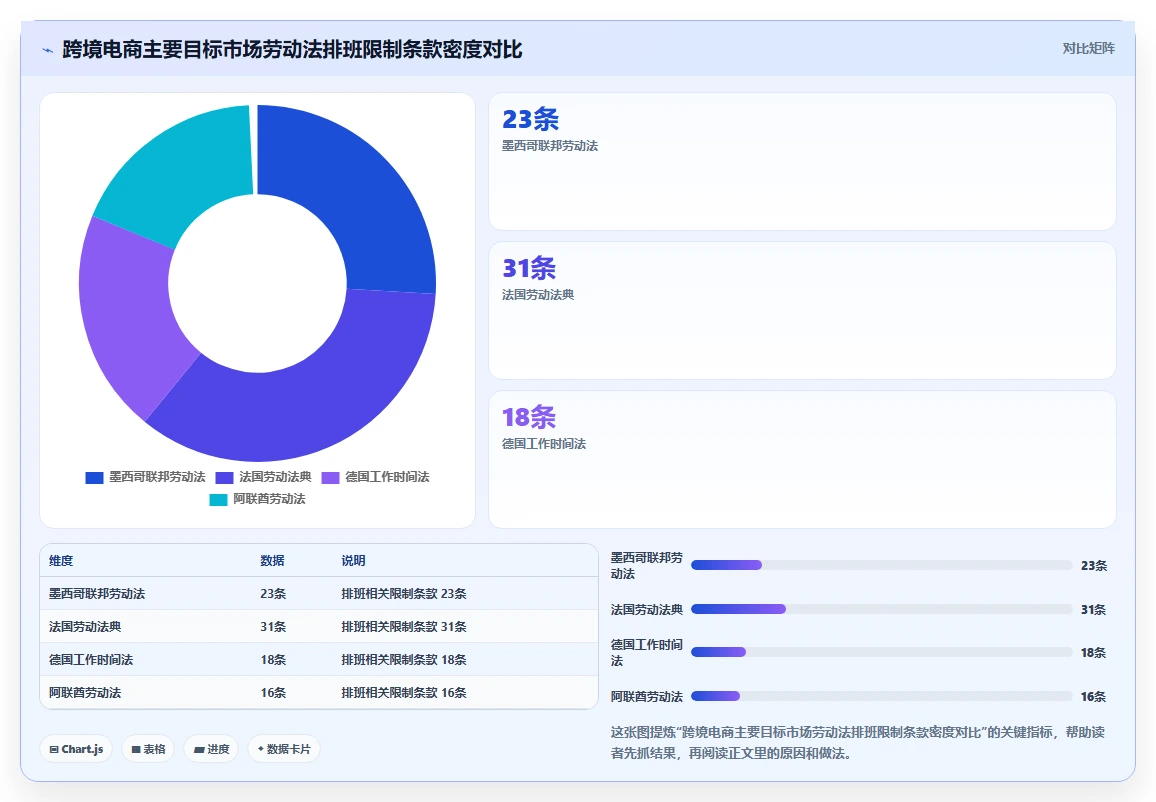1156x802 pixels.
Task: Click the 排班相关限制条款 16条 description cell
Action: click(x=403, y=693)
